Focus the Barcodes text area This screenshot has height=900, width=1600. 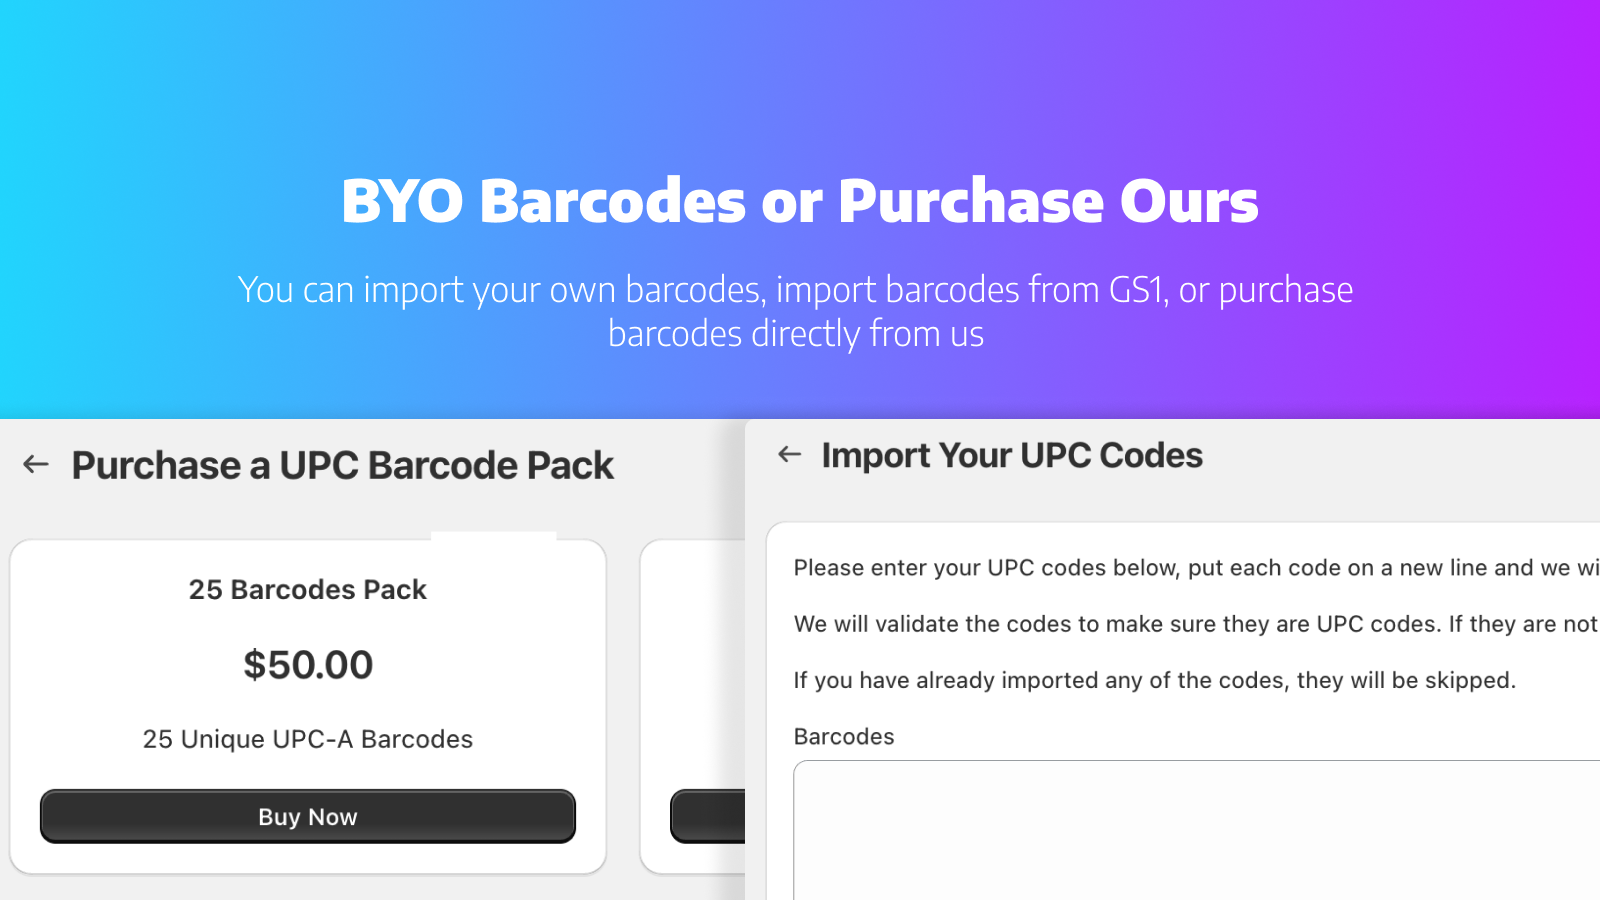[x=1197, y=830]
